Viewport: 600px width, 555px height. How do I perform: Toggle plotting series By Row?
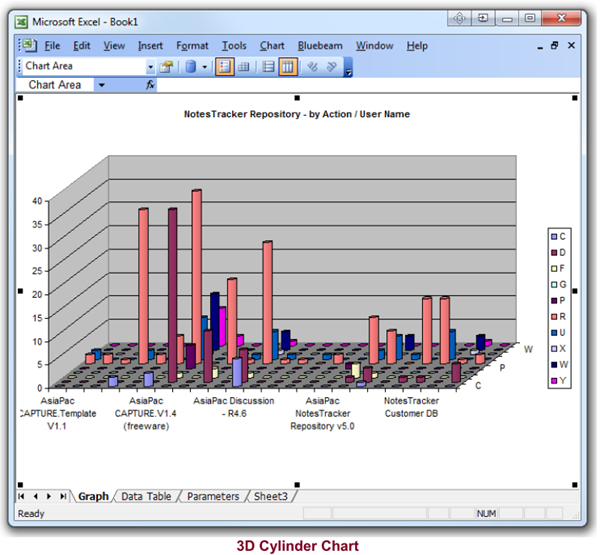point(267,66)
